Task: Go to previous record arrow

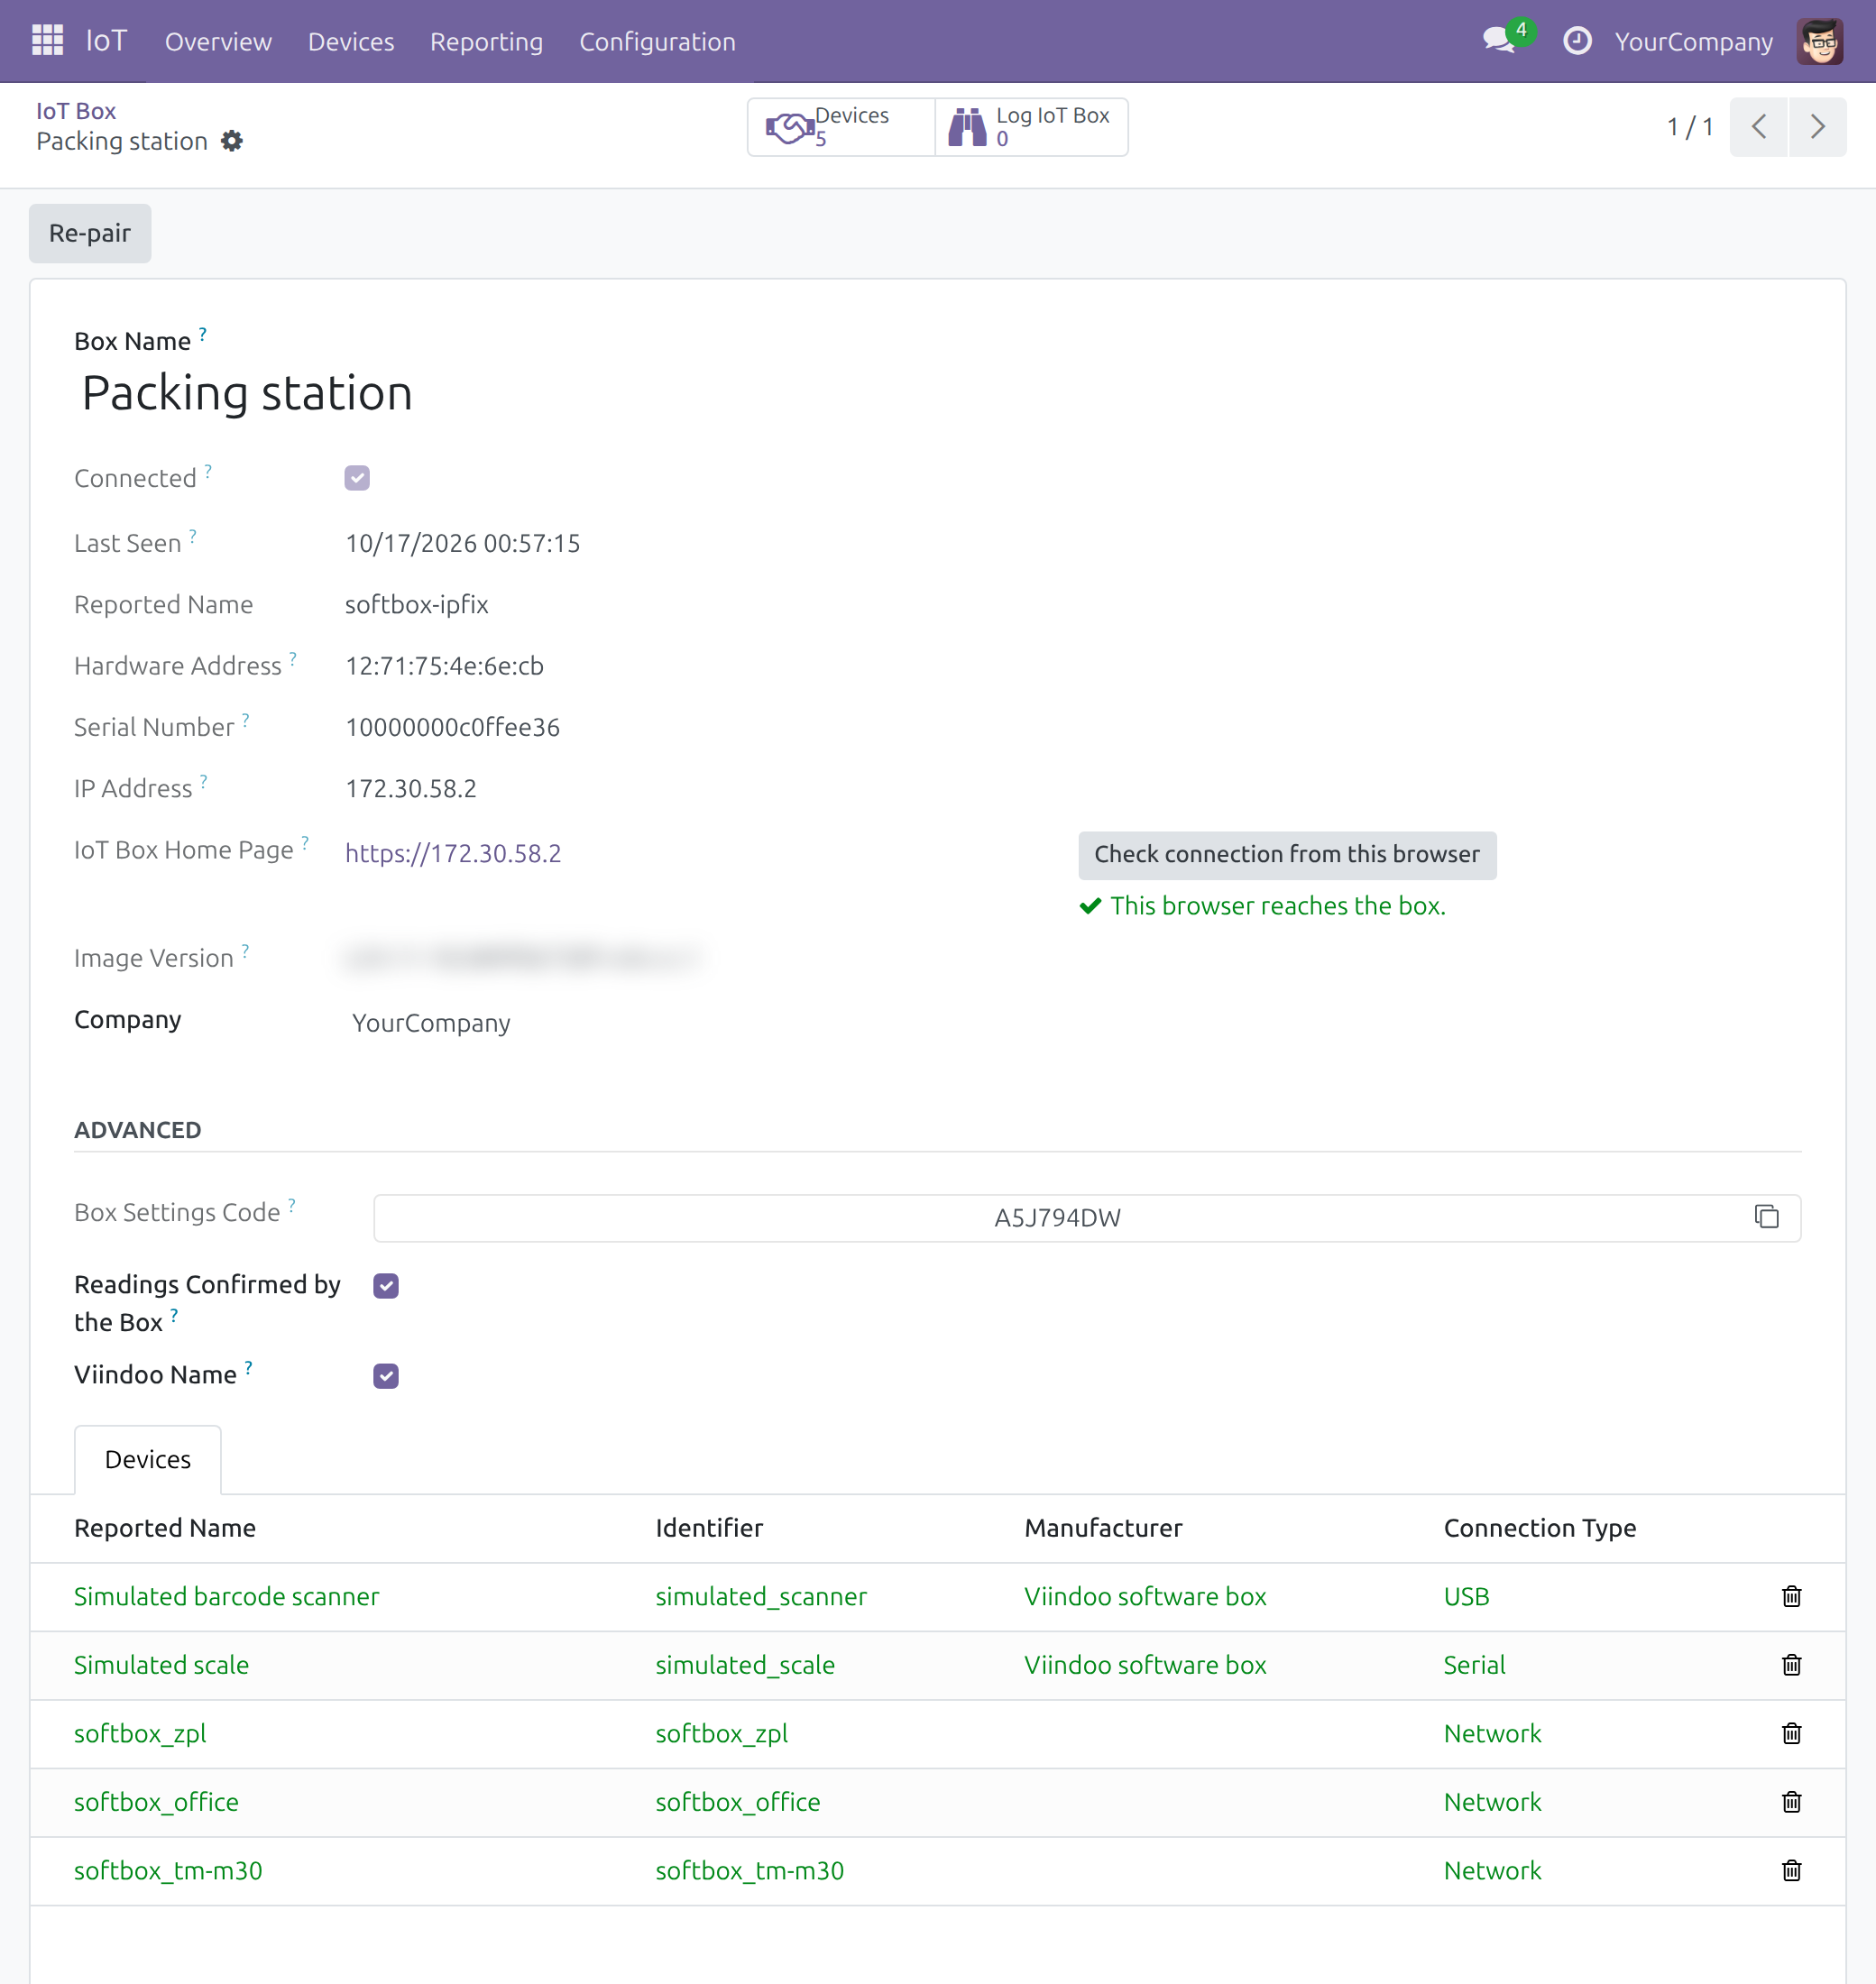Action: pos(1758,127)
